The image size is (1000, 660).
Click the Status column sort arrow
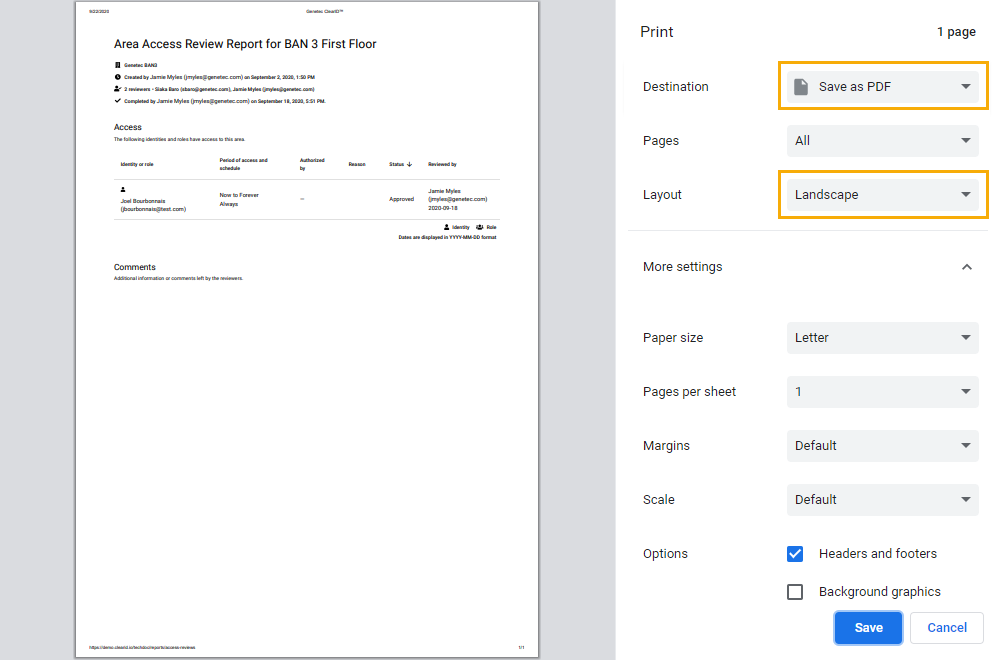tap(409, 164)
